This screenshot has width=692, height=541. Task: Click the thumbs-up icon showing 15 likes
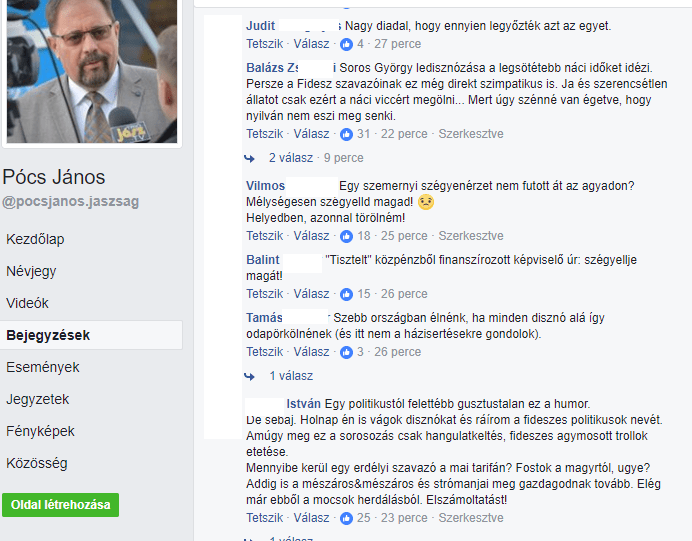click(346, 294)
